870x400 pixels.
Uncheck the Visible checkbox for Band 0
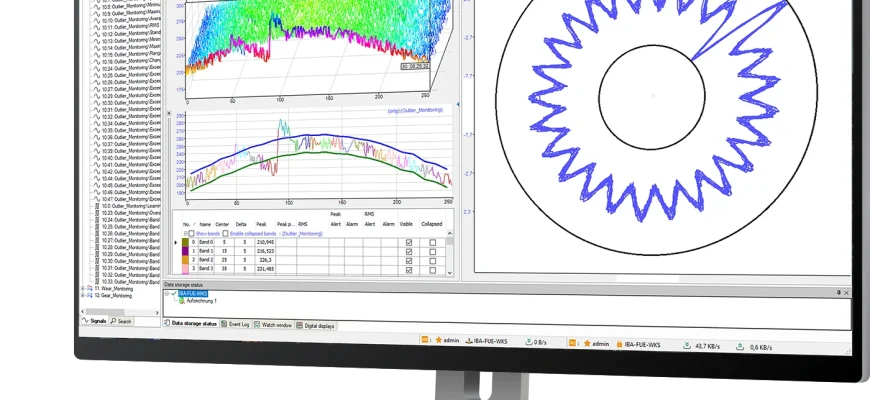(x=407, y=241)
